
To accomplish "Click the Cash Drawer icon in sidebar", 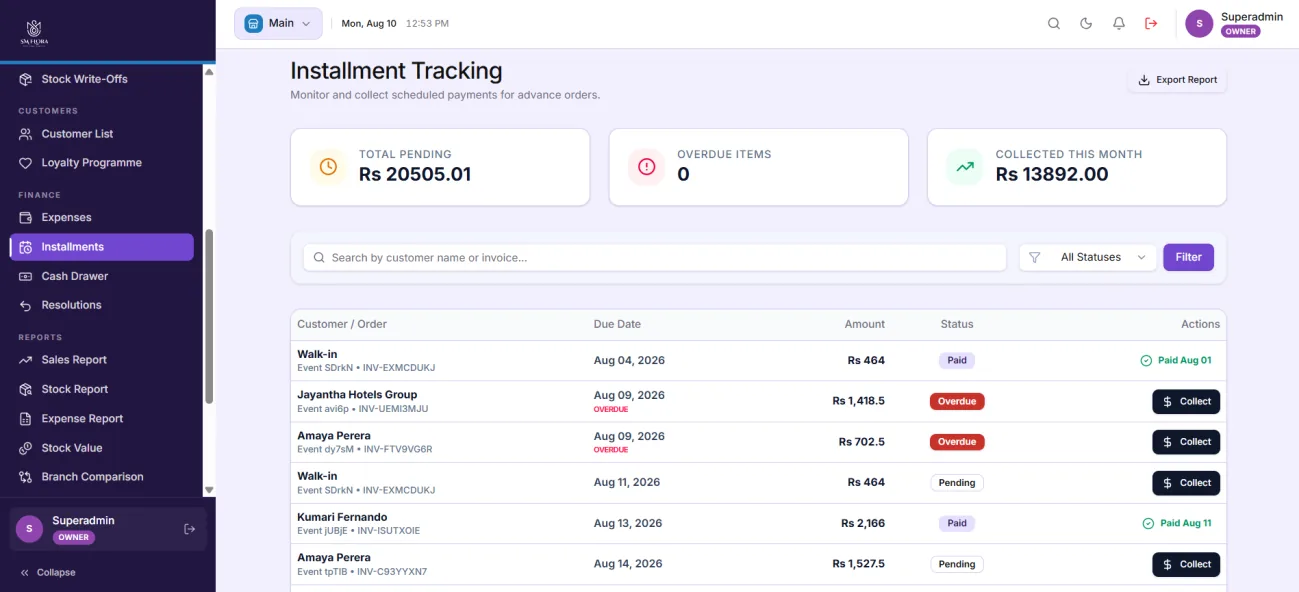I will 26,276.
